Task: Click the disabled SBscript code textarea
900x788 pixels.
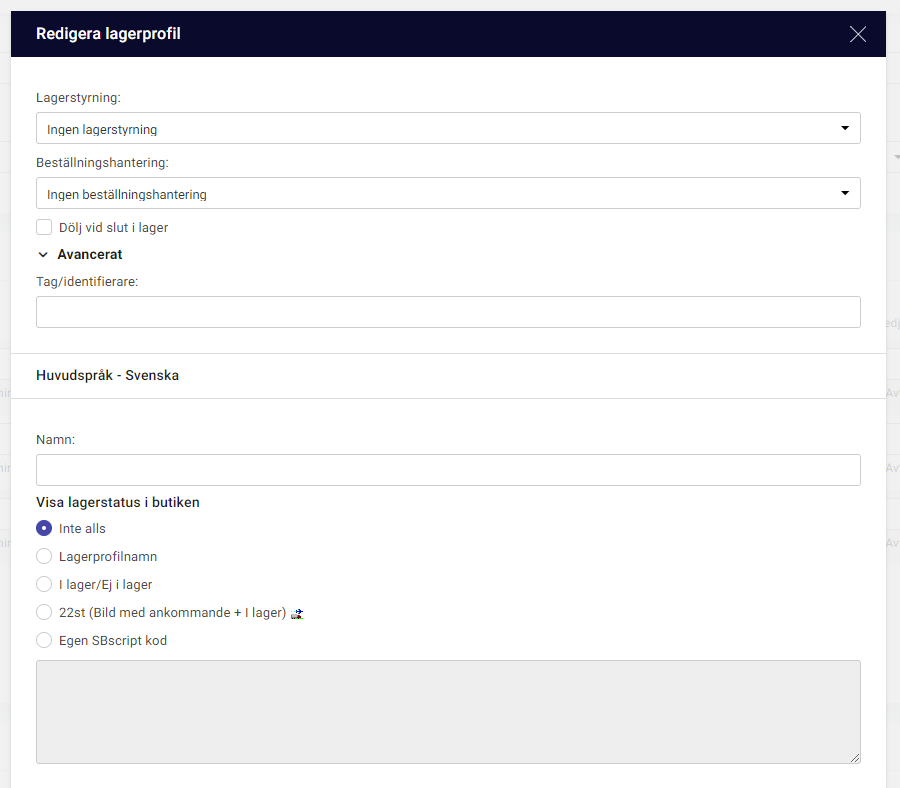Action: click(x=448, y=712)
